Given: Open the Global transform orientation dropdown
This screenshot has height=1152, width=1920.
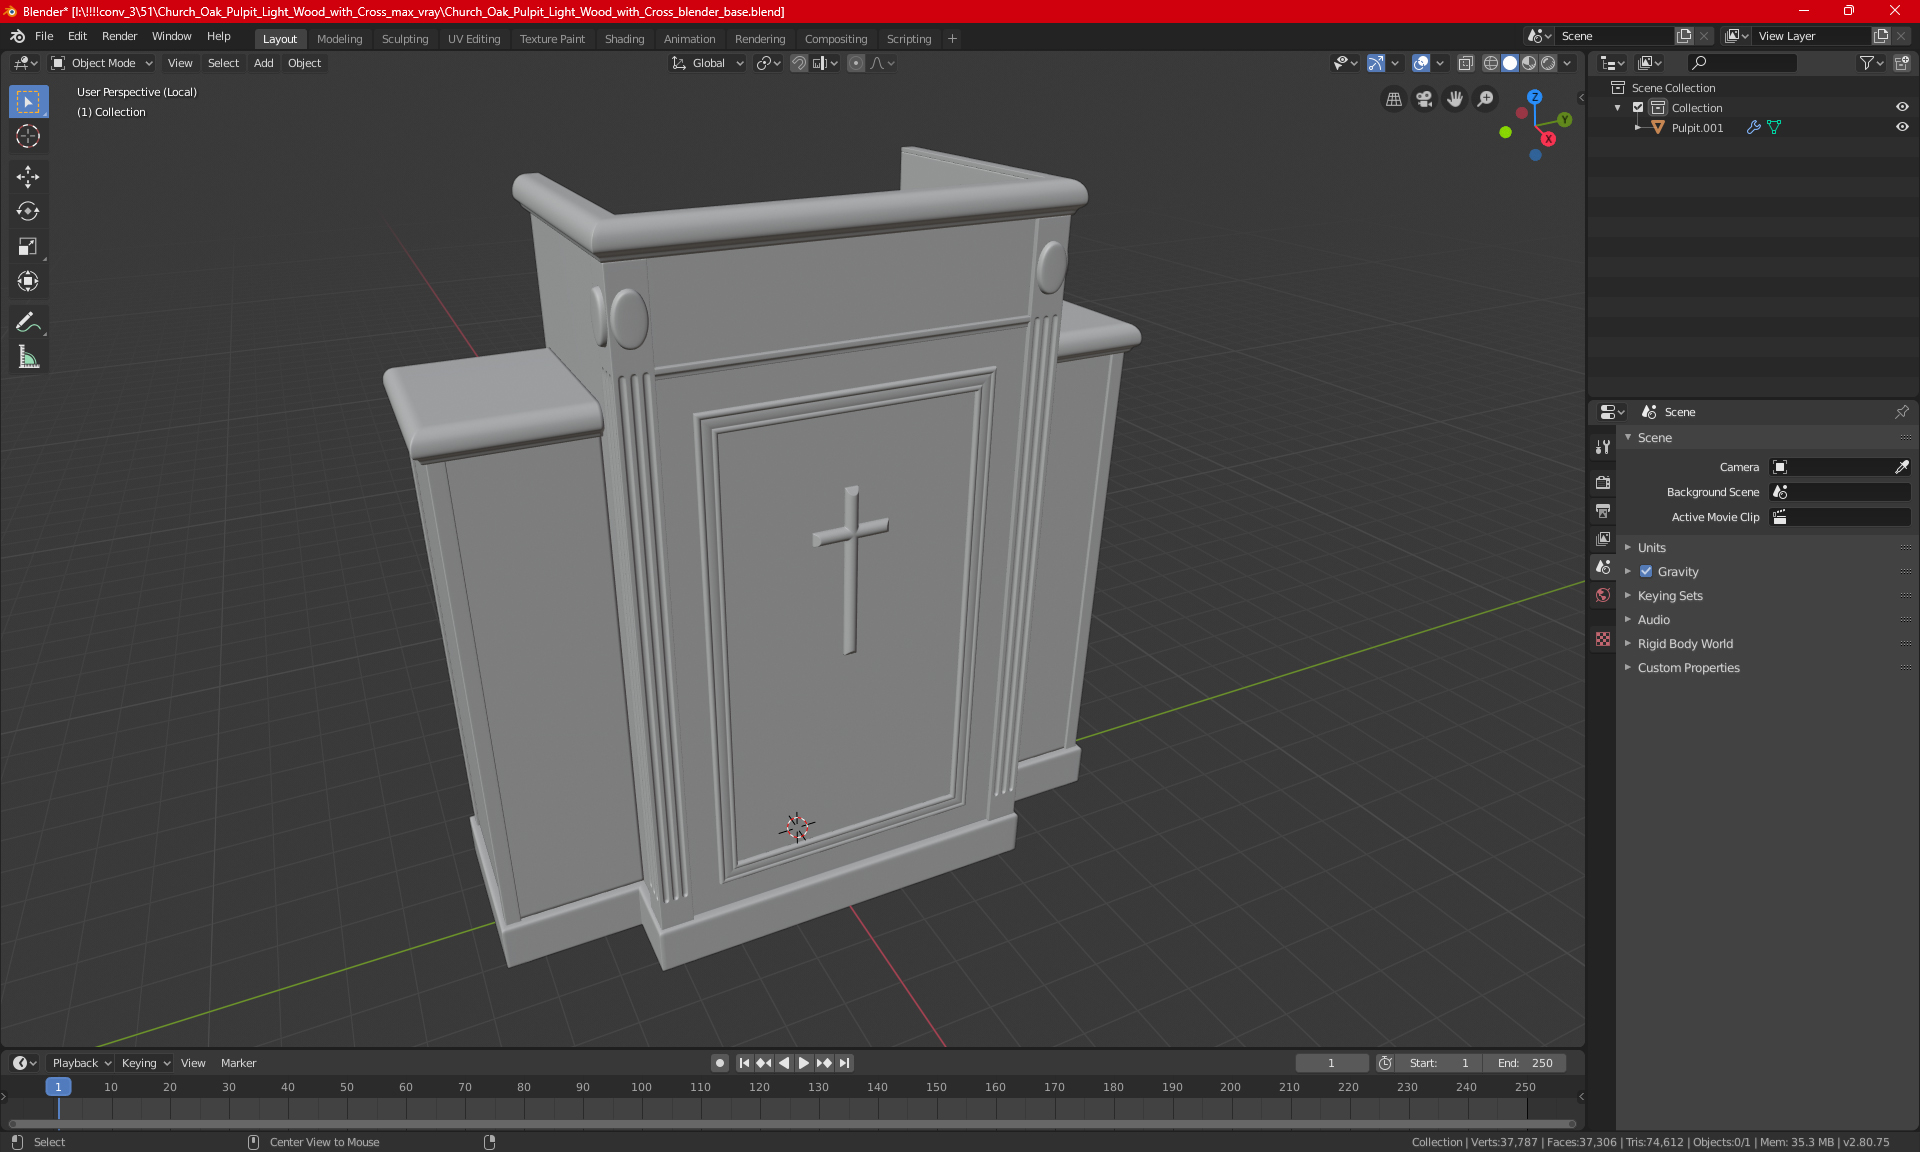Looking at the screenshot, I should click(x=708, y=63).
